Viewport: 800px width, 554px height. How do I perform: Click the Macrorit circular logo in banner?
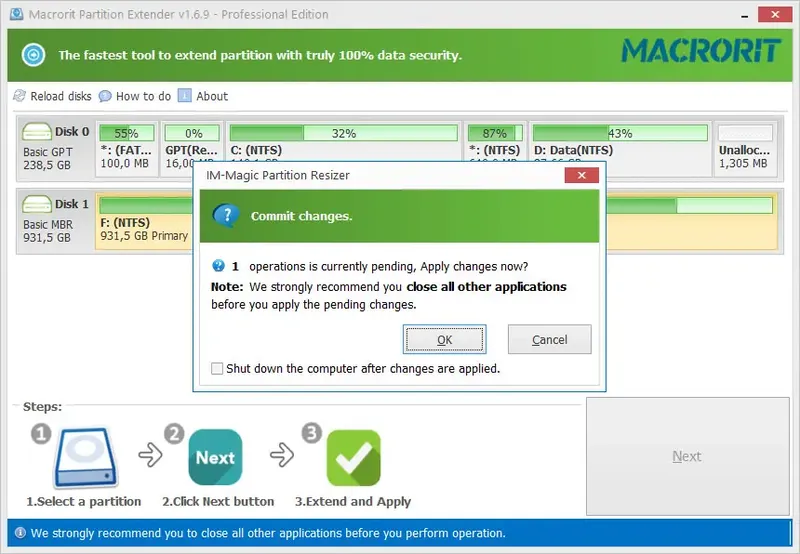pyautogui.click(x=34, y=55)
